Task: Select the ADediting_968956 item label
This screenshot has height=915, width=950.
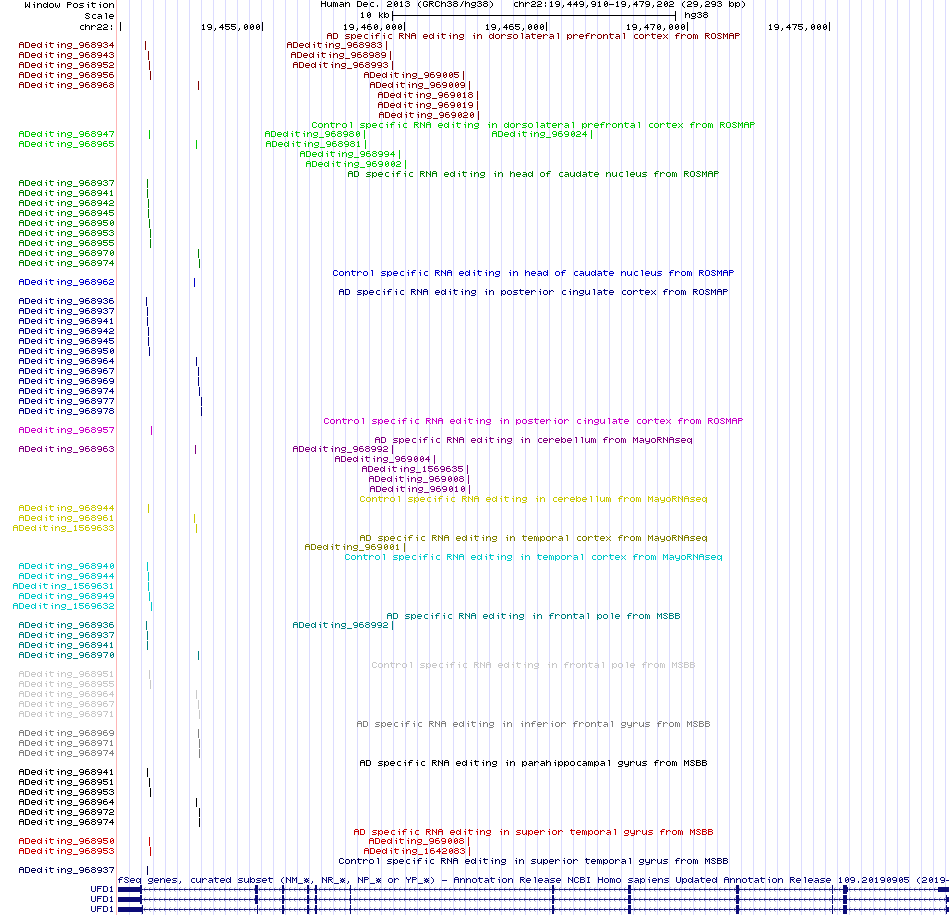Action: (66, 75)
